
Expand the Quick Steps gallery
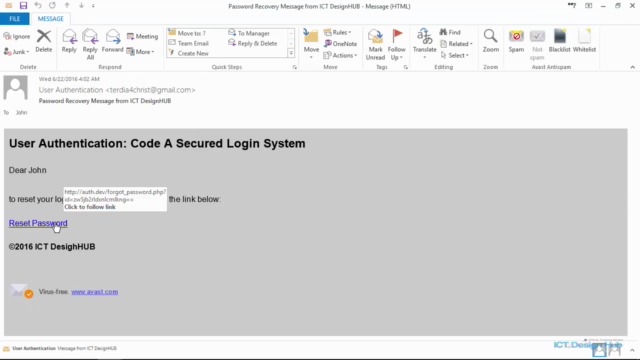pyautogui.click(x=291, y=53)
